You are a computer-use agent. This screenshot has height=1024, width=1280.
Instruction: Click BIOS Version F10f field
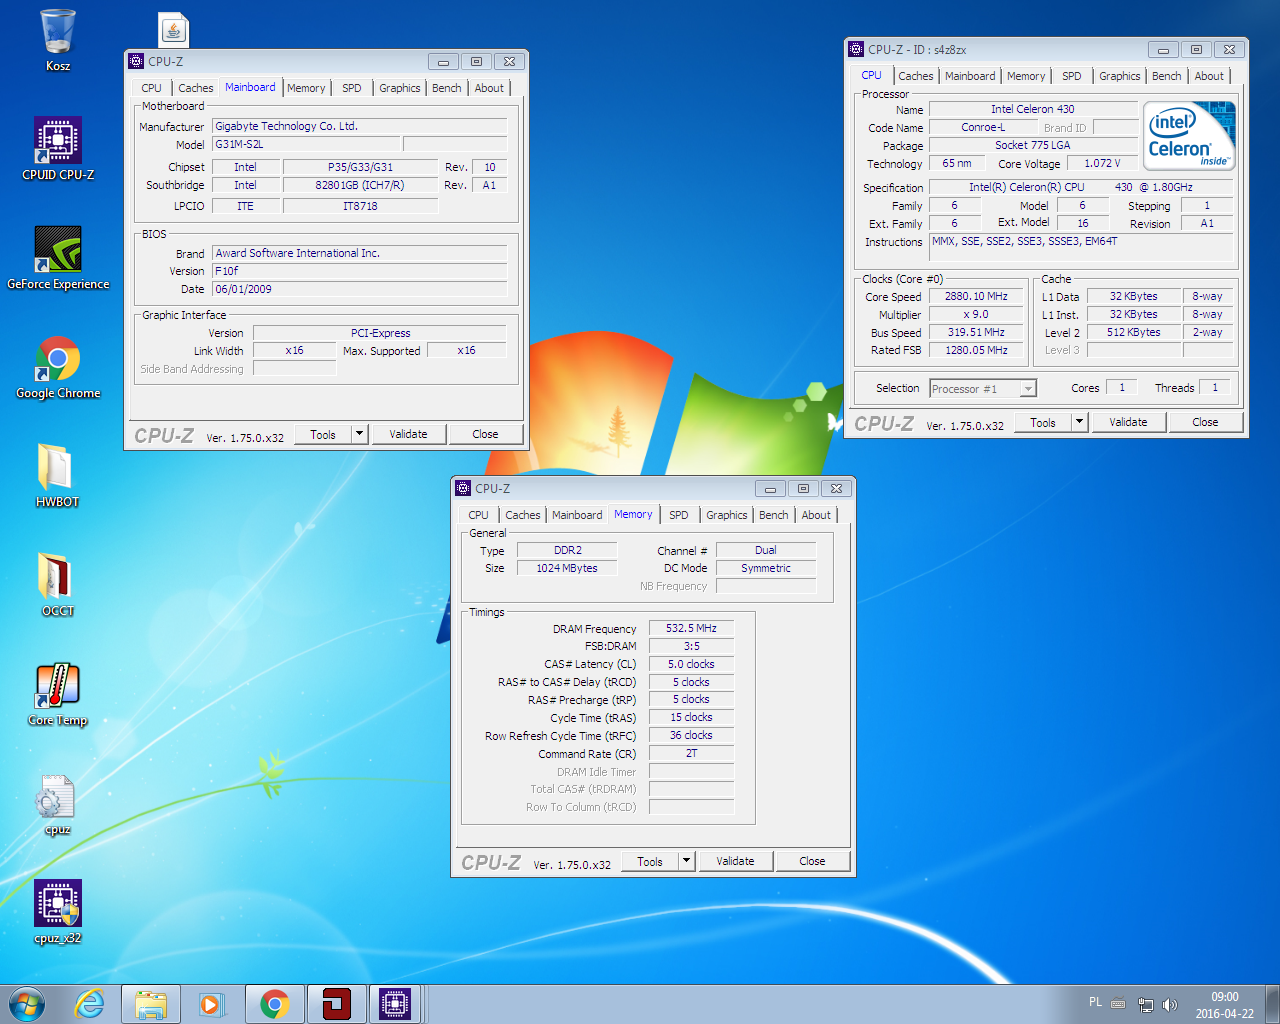[x=359, y=271]
